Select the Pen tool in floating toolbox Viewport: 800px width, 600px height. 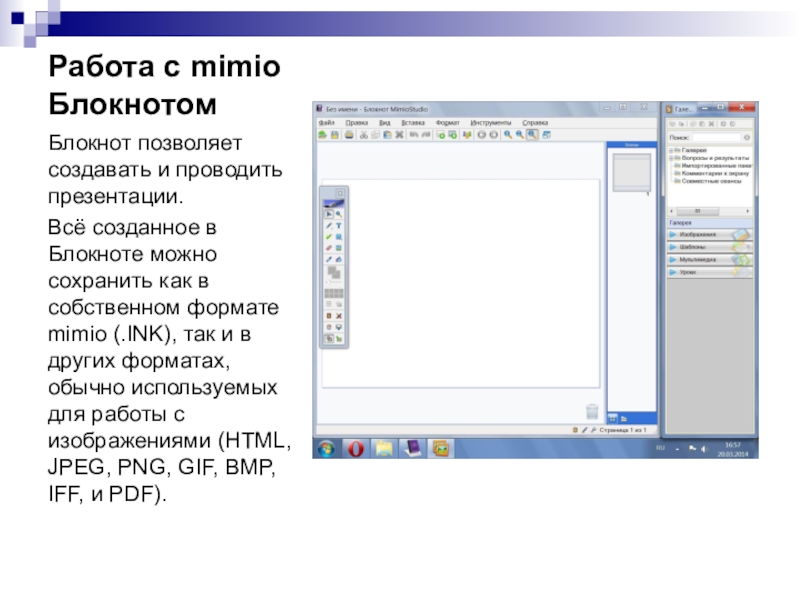coord(329,226)
